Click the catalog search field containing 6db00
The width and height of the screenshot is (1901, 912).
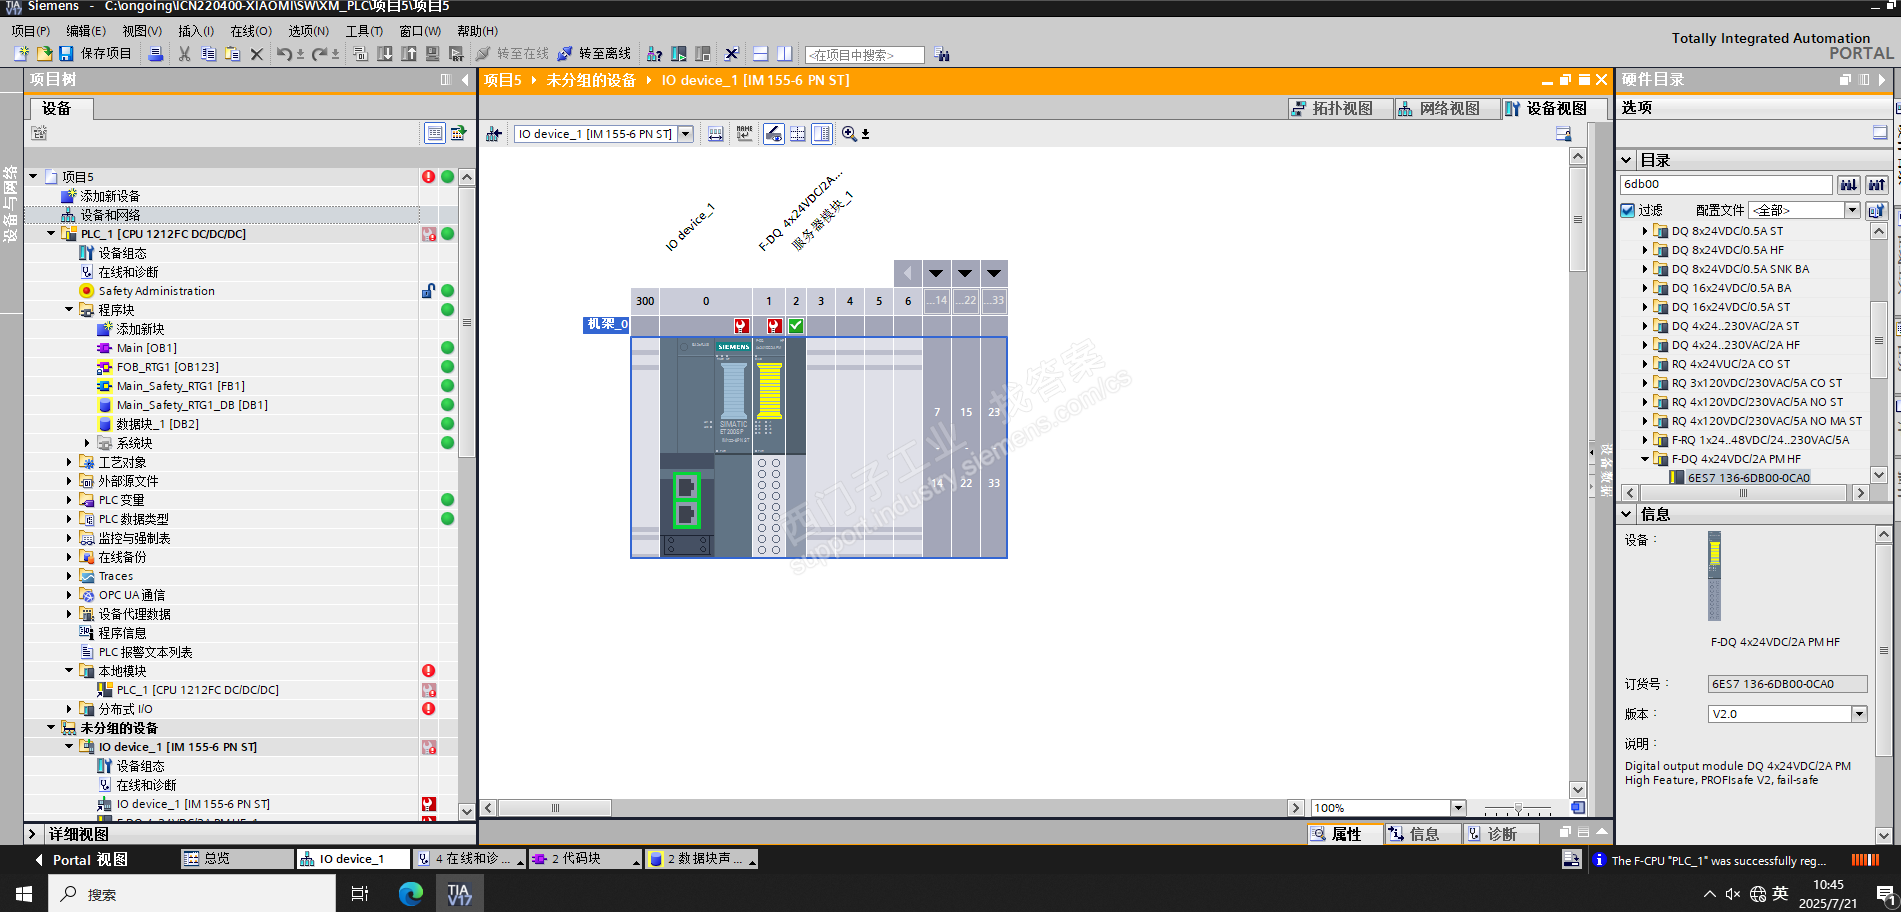click(1726, 185)
